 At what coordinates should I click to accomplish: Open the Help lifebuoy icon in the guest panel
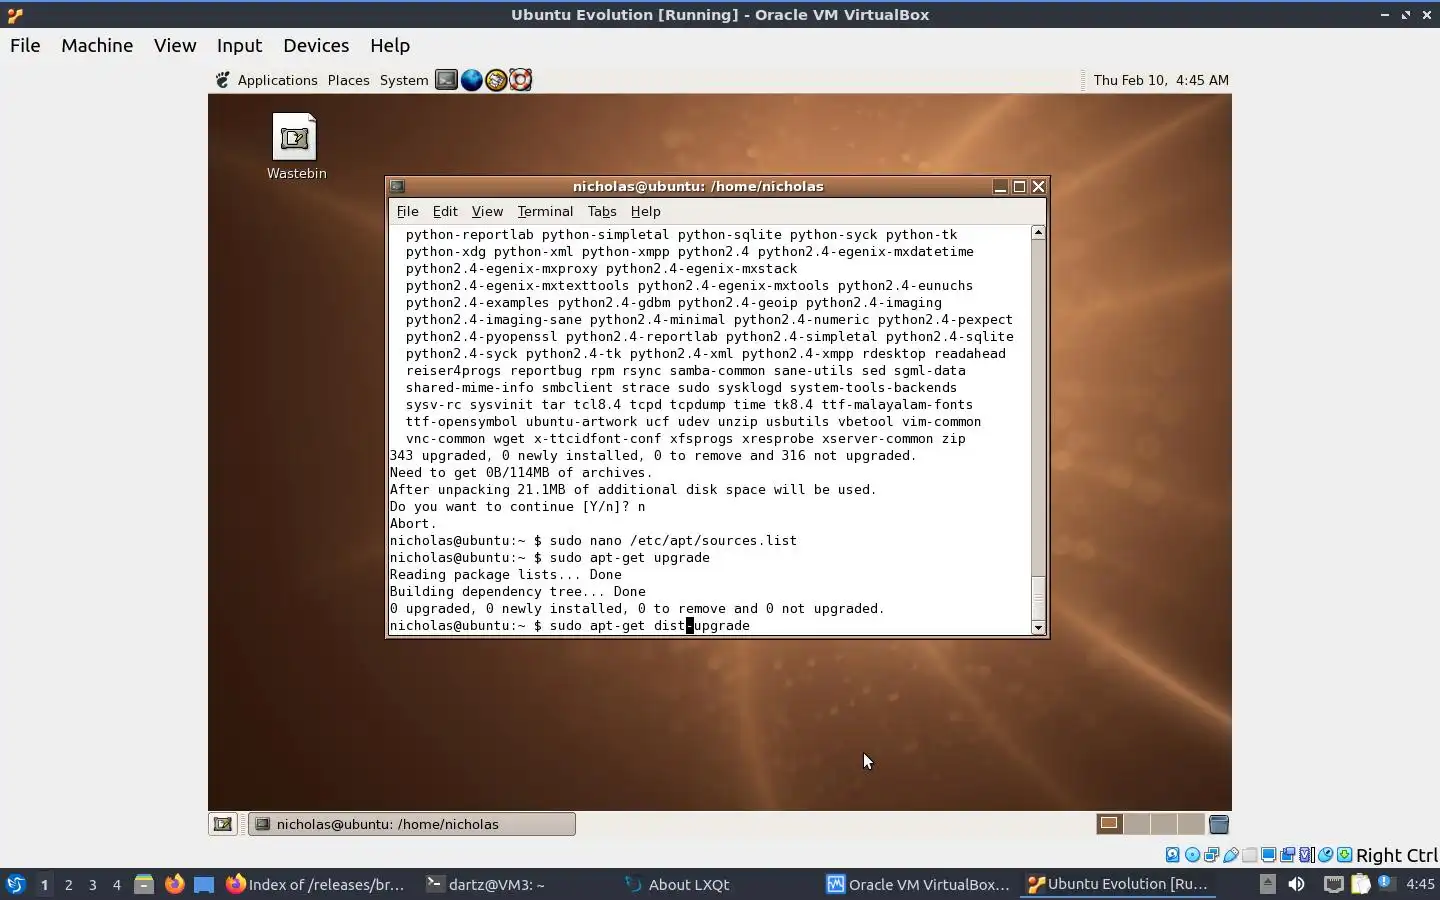coord(520,80)
